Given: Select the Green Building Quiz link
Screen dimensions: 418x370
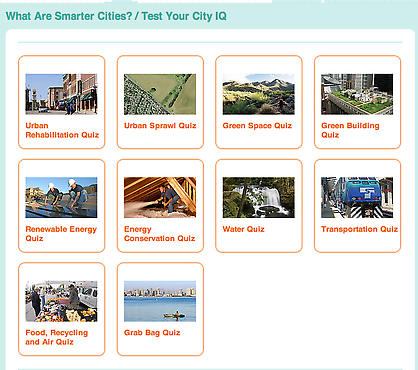Looking at the screenshot, I should (350, 130).
